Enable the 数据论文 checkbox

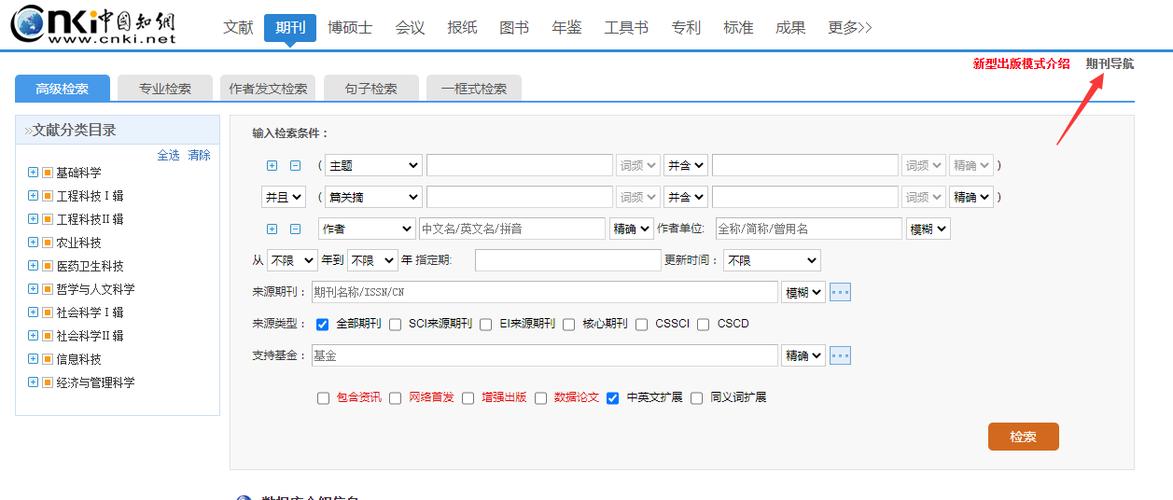(540, 398)
